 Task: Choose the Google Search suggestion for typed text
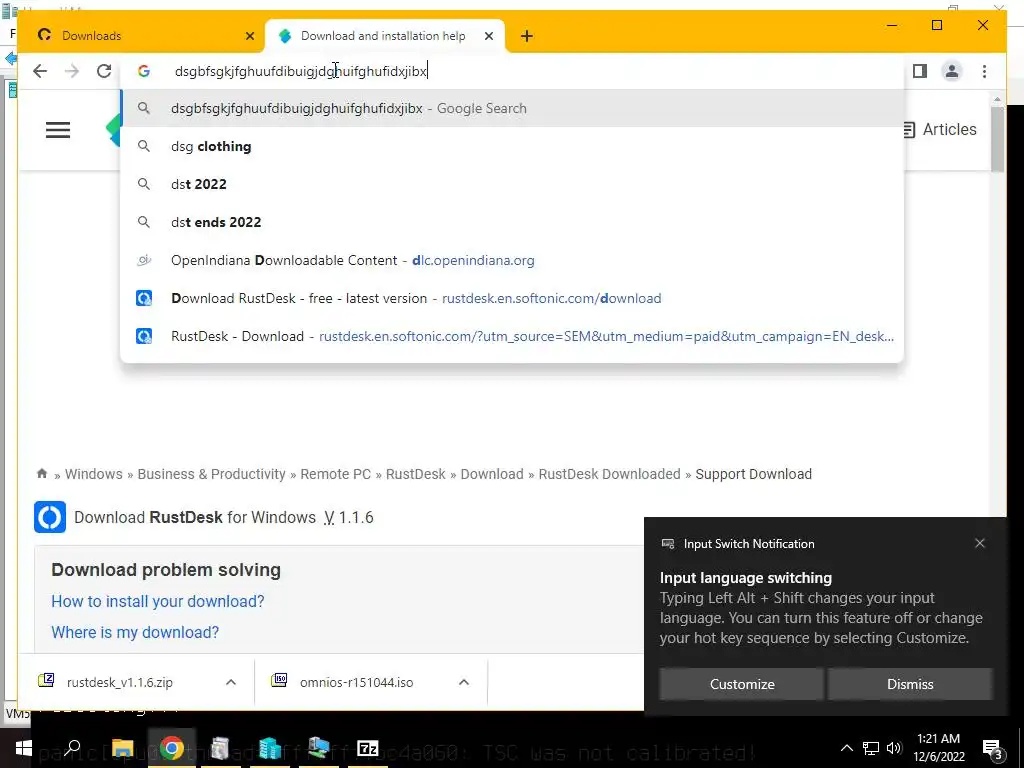[513, 108]
